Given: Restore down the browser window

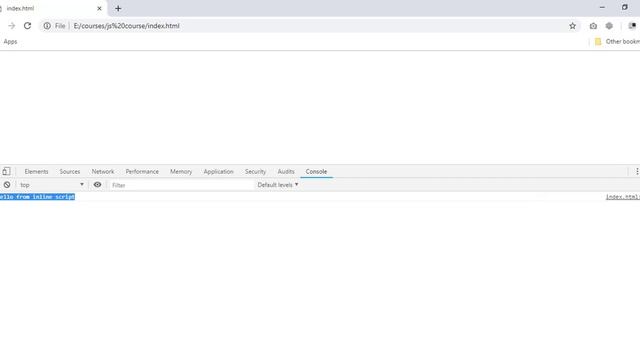Looking at the screenshot, I should click(x=624, y=7).
